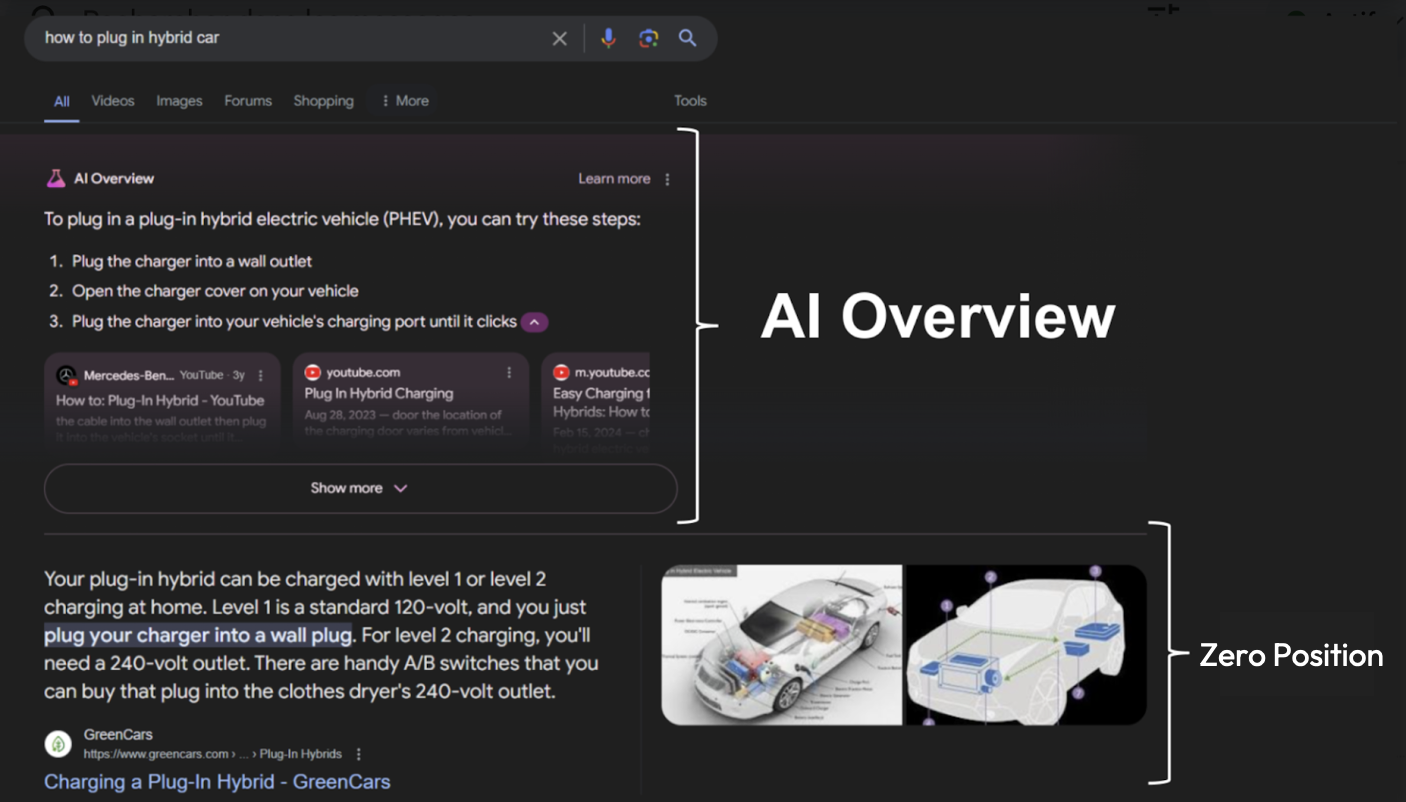Click the Mercedes-Benz channel logo icon
The image size is (1406, 802).
(67, 376)
